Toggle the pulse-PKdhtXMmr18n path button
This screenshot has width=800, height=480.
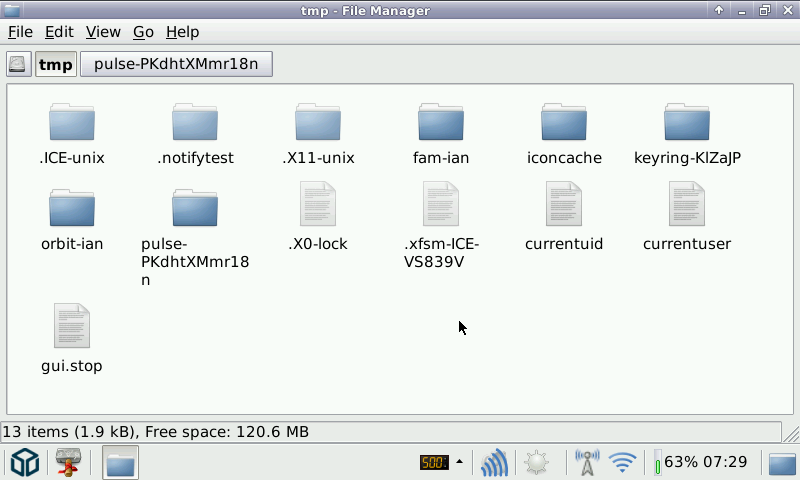[176, 65]
